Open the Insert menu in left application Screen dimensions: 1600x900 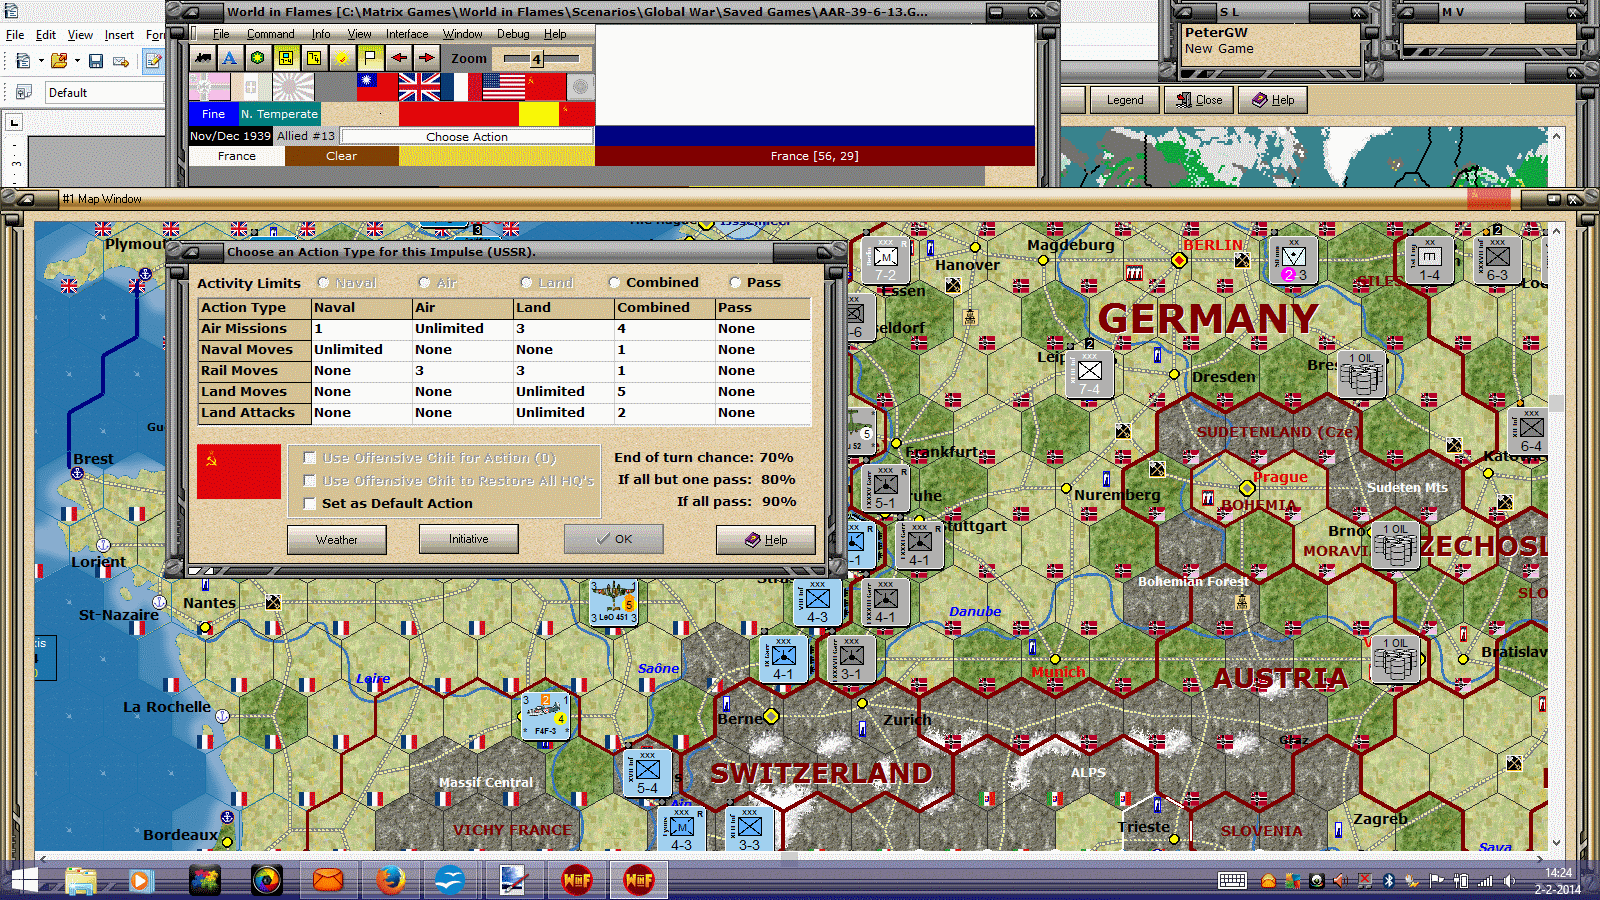(119, 35)
